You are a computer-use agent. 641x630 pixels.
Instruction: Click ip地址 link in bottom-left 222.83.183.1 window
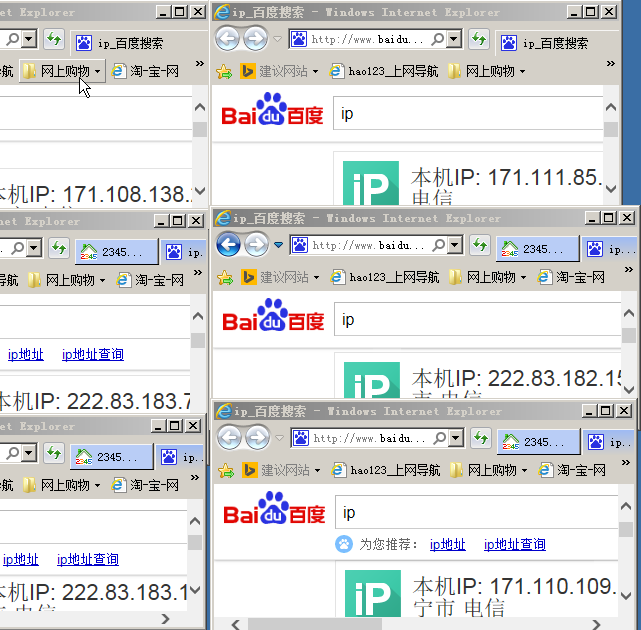21,559
